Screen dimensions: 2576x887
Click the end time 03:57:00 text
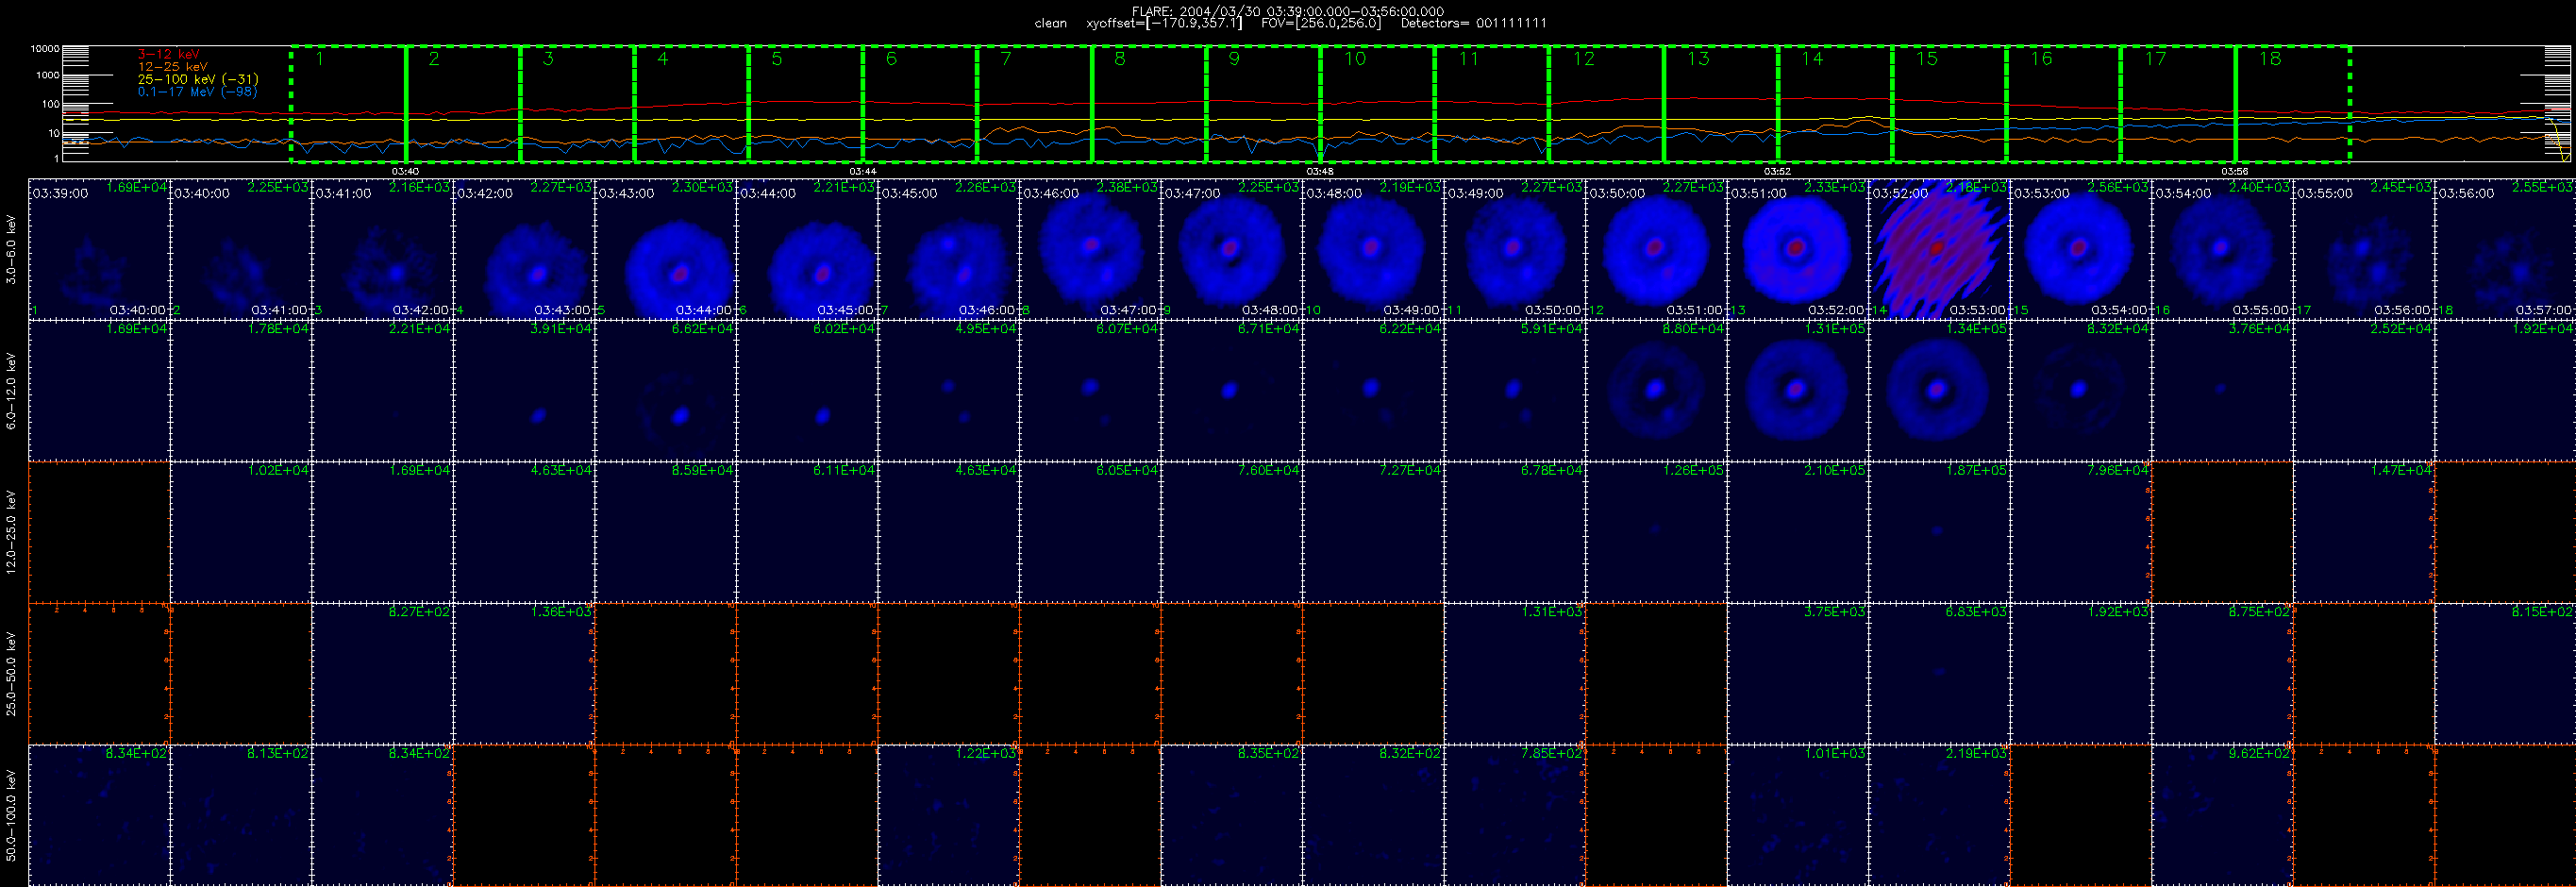coord(2544,310)
